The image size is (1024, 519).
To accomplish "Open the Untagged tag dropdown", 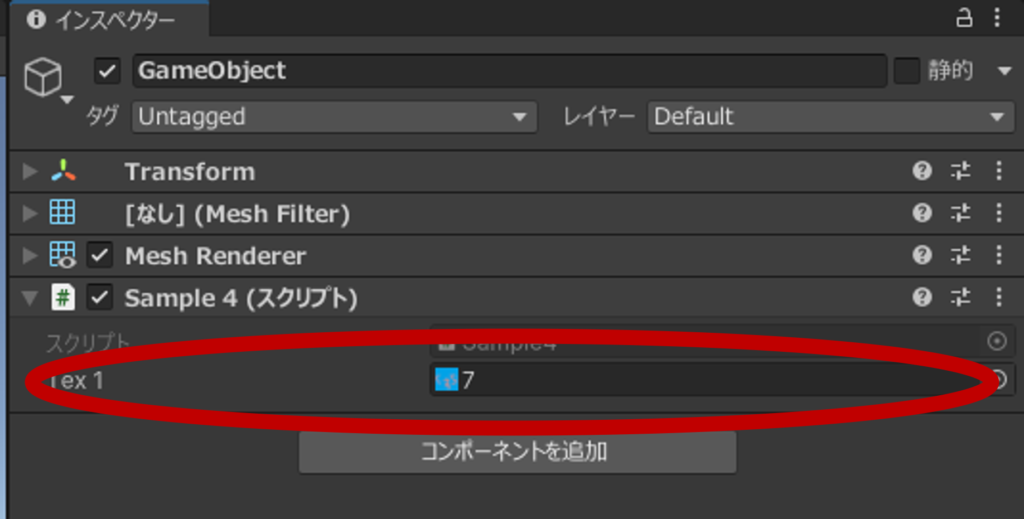I will 334,117.
